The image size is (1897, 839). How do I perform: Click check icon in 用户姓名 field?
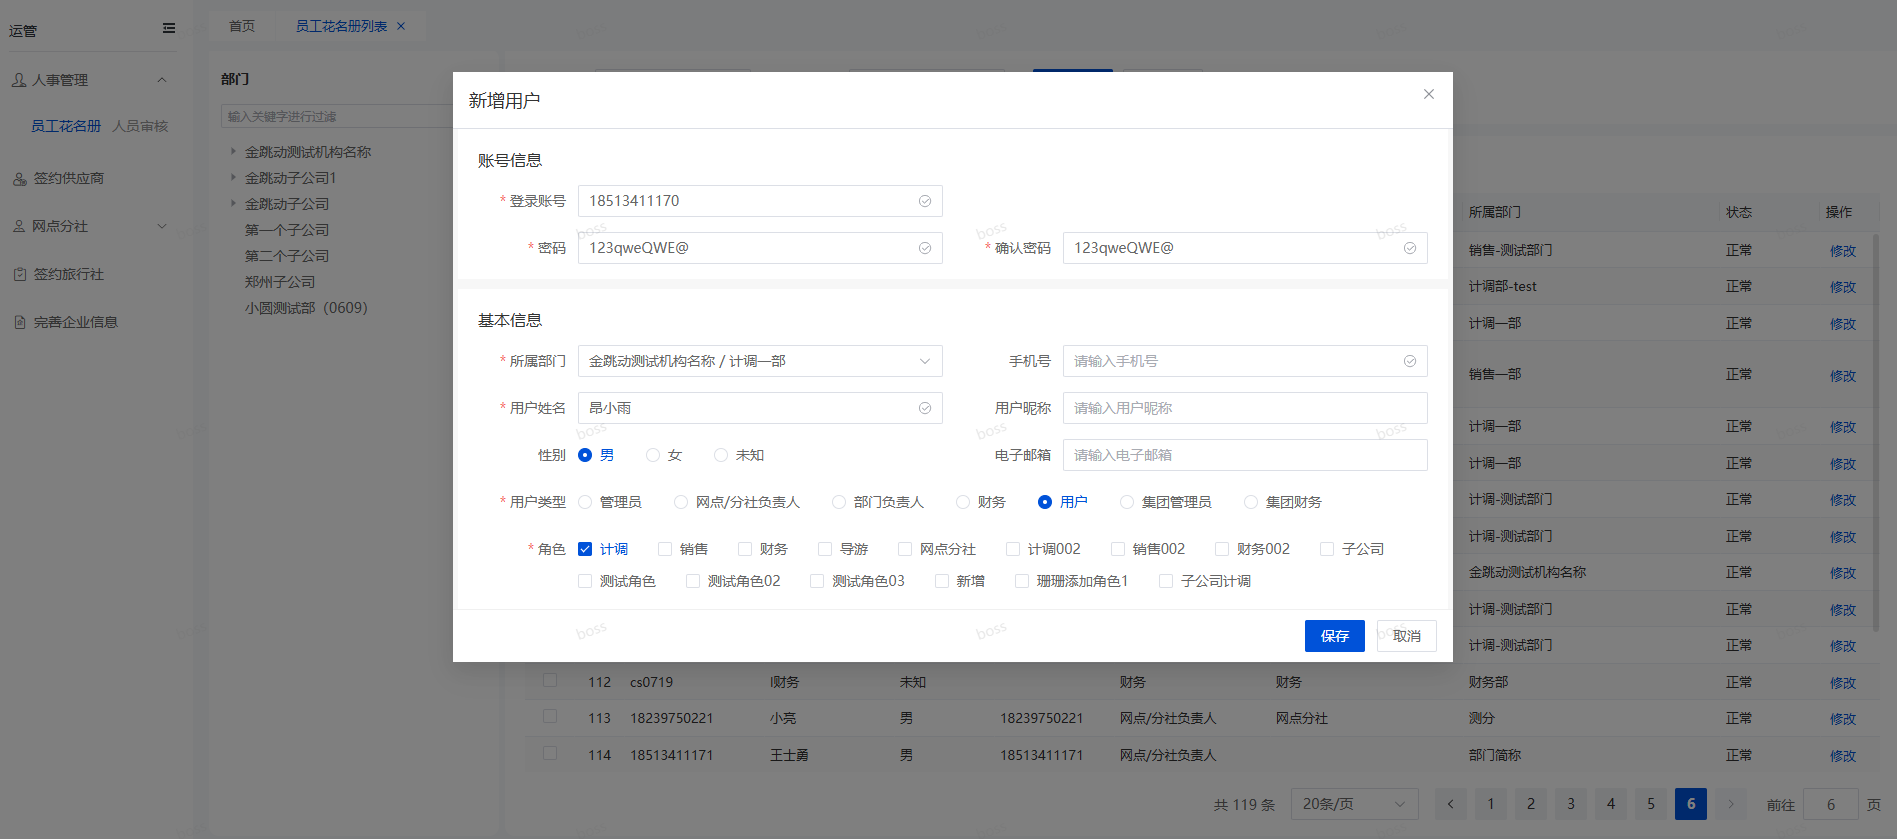924,408
